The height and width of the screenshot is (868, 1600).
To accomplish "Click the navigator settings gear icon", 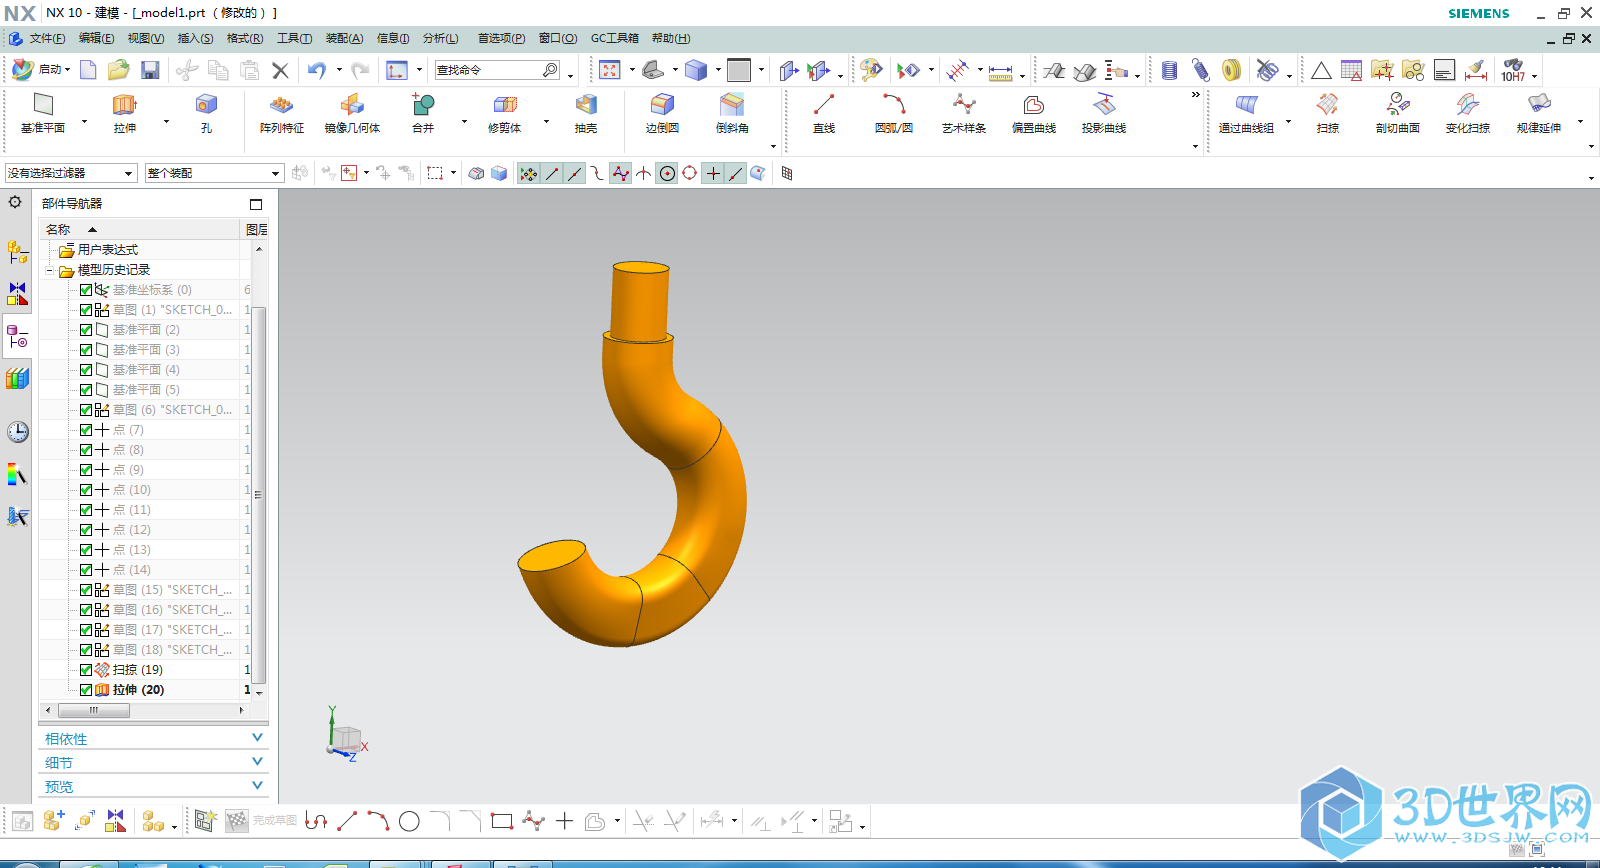I will coord(15,202).
